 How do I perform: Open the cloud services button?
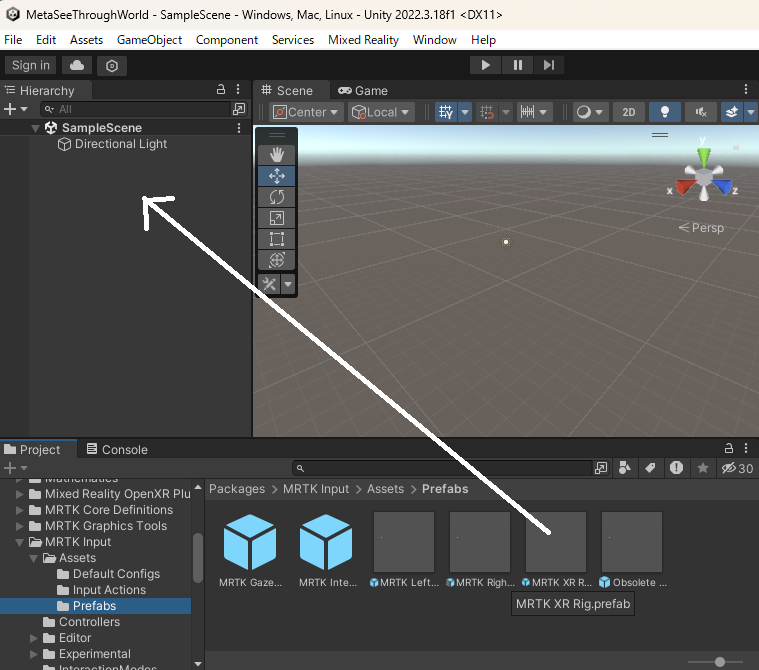click(x=77, y=65)
